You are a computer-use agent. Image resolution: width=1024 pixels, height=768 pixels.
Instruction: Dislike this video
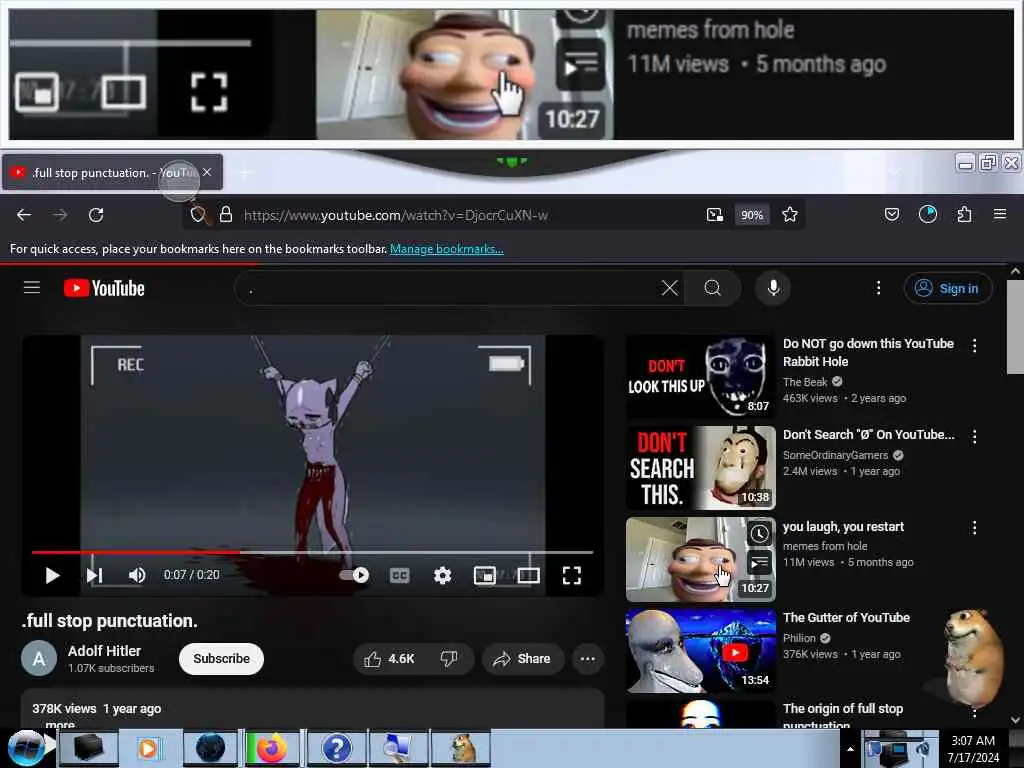449,659
